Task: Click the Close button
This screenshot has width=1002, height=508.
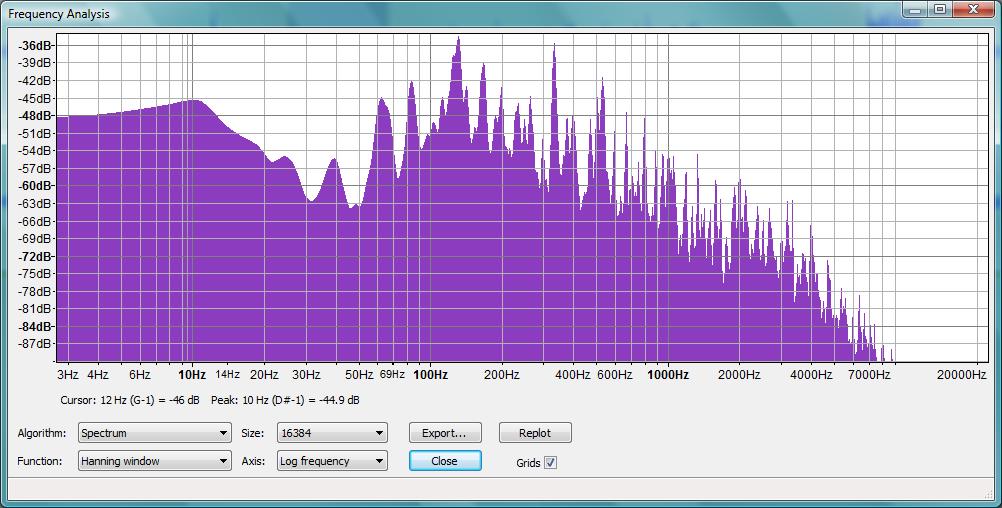Action: [x=445, y=461]
